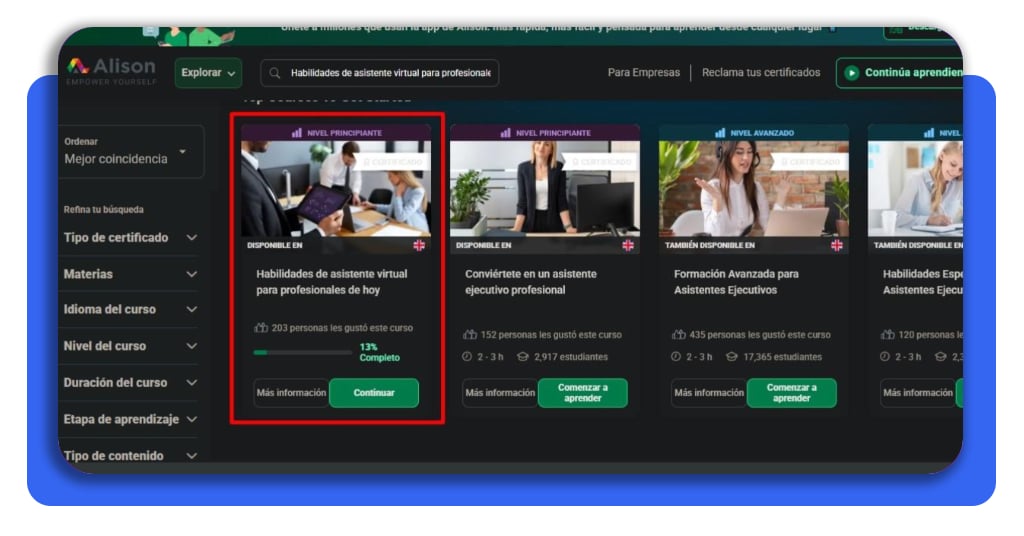Image resolution: width=1024 pixels, height=536 pixels.
Task: Click Más información on Formación Avanzada card
Action: click(x=709, y=393)
